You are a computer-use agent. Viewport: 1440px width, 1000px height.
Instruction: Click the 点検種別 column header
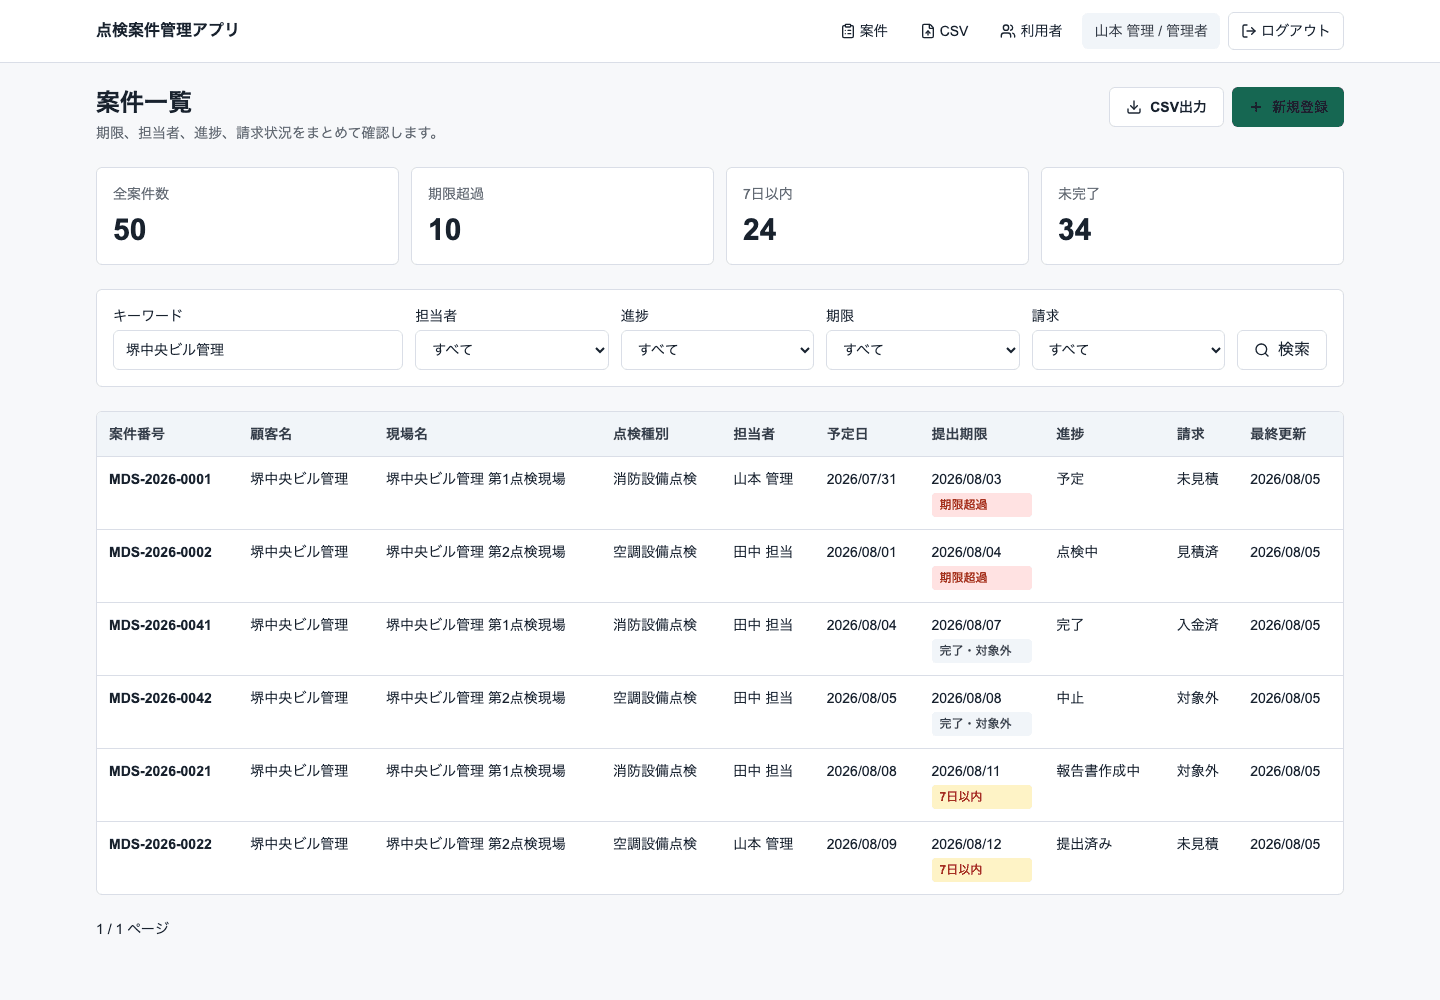pos(641,434)
